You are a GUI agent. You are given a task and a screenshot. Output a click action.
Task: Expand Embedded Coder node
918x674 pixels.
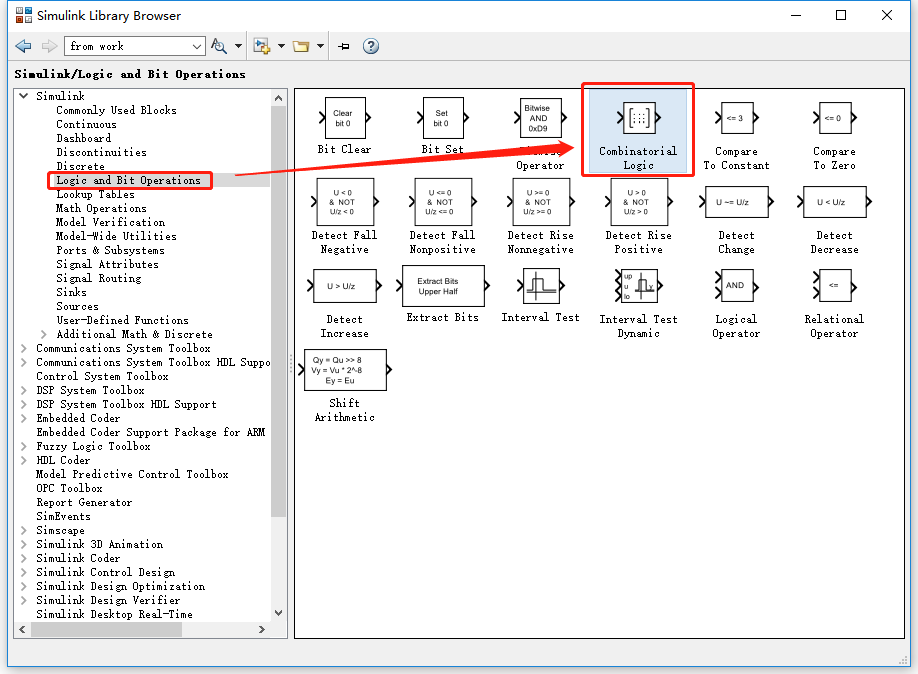[23, 418]
